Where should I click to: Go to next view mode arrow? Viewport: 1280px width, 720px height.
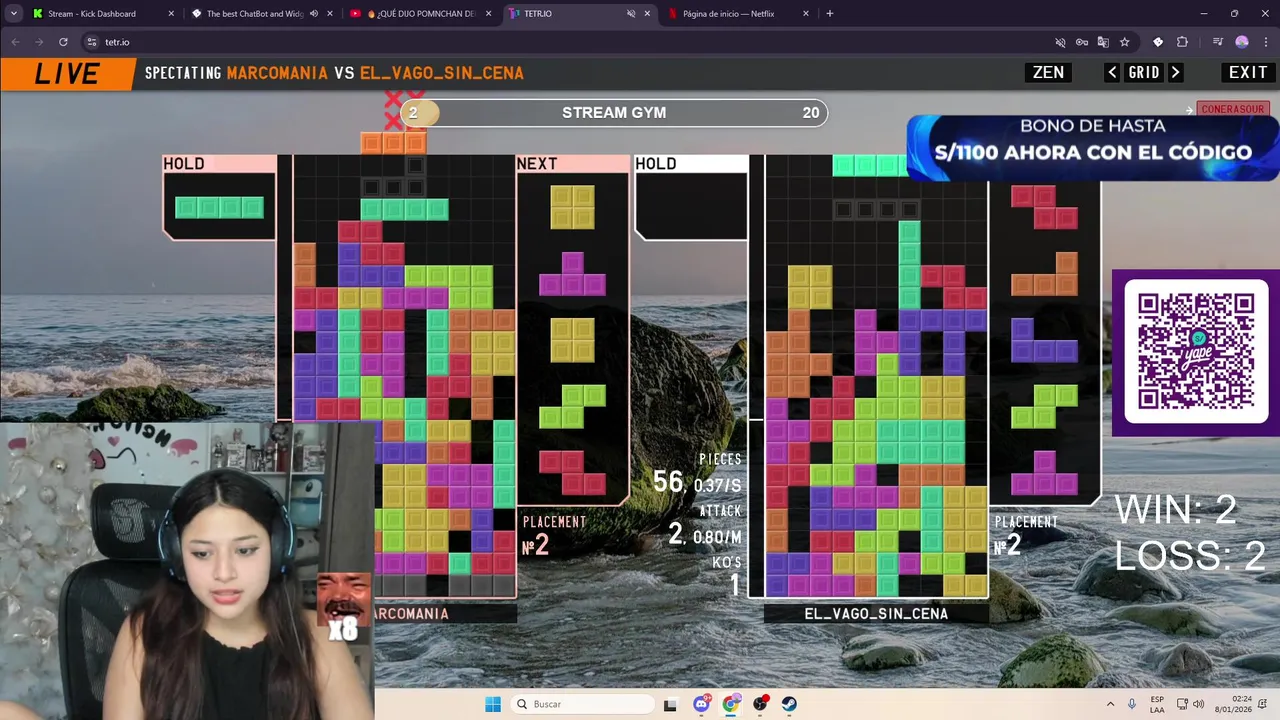(1175, 73)
